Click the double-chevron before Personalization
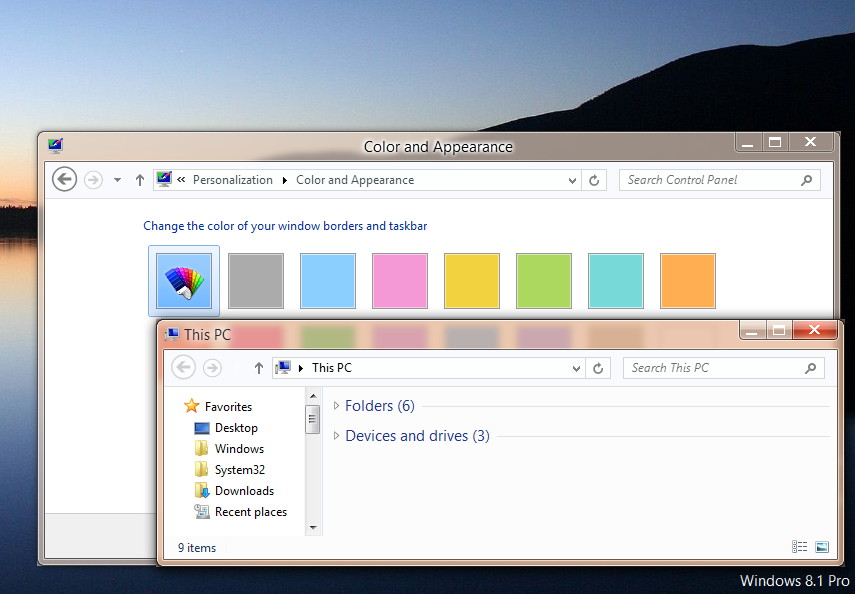 [182, 179]
